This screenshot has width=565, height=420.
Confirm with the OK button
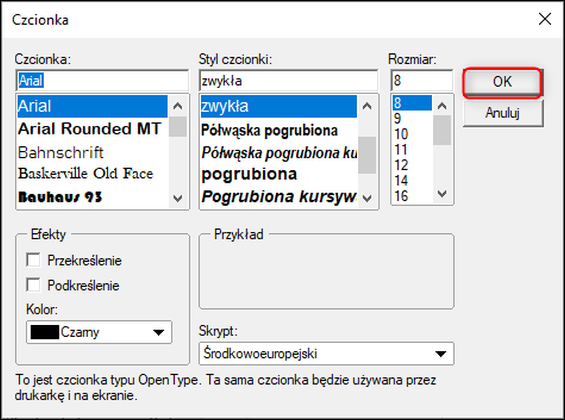point(502,82)
